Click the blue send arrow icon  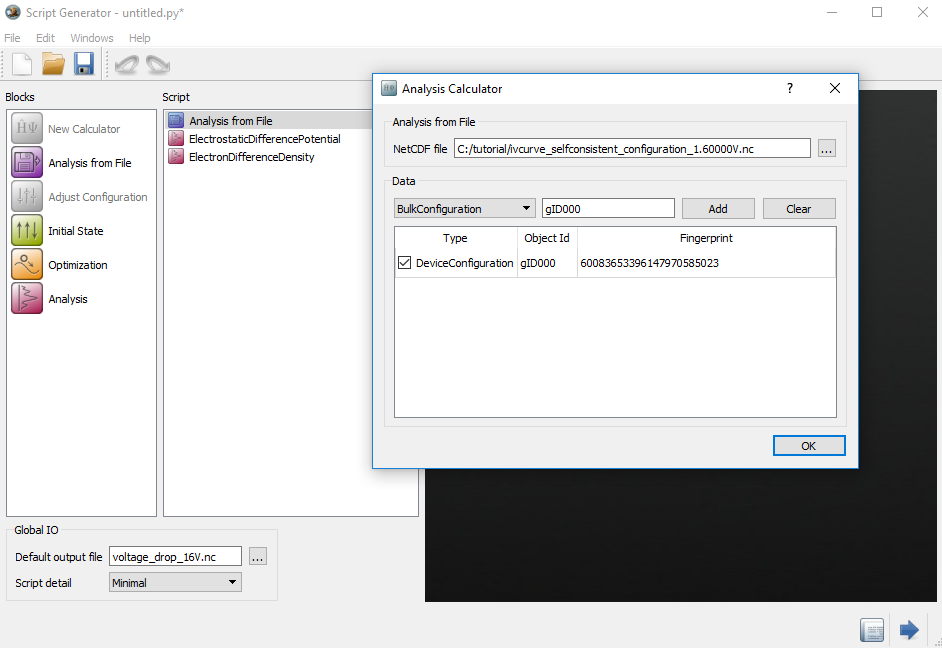[909, 630]
